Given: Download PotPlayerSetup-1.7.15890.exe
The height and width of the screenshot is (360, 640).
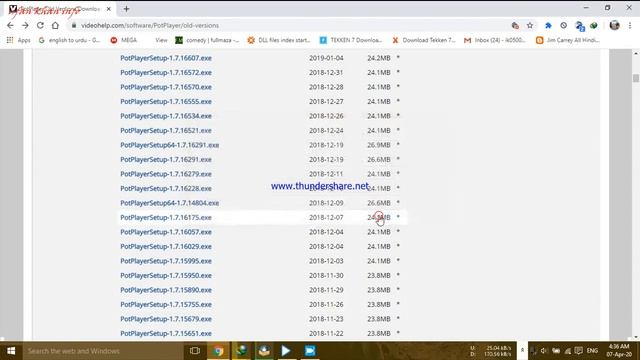Looking at the screenshot, I should point(166,290).
